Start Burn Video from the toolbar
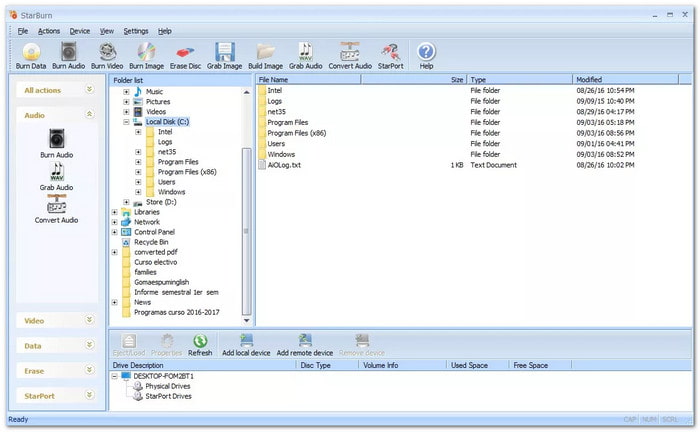Screen dimensions: 700x432 [x=107, y=56]
